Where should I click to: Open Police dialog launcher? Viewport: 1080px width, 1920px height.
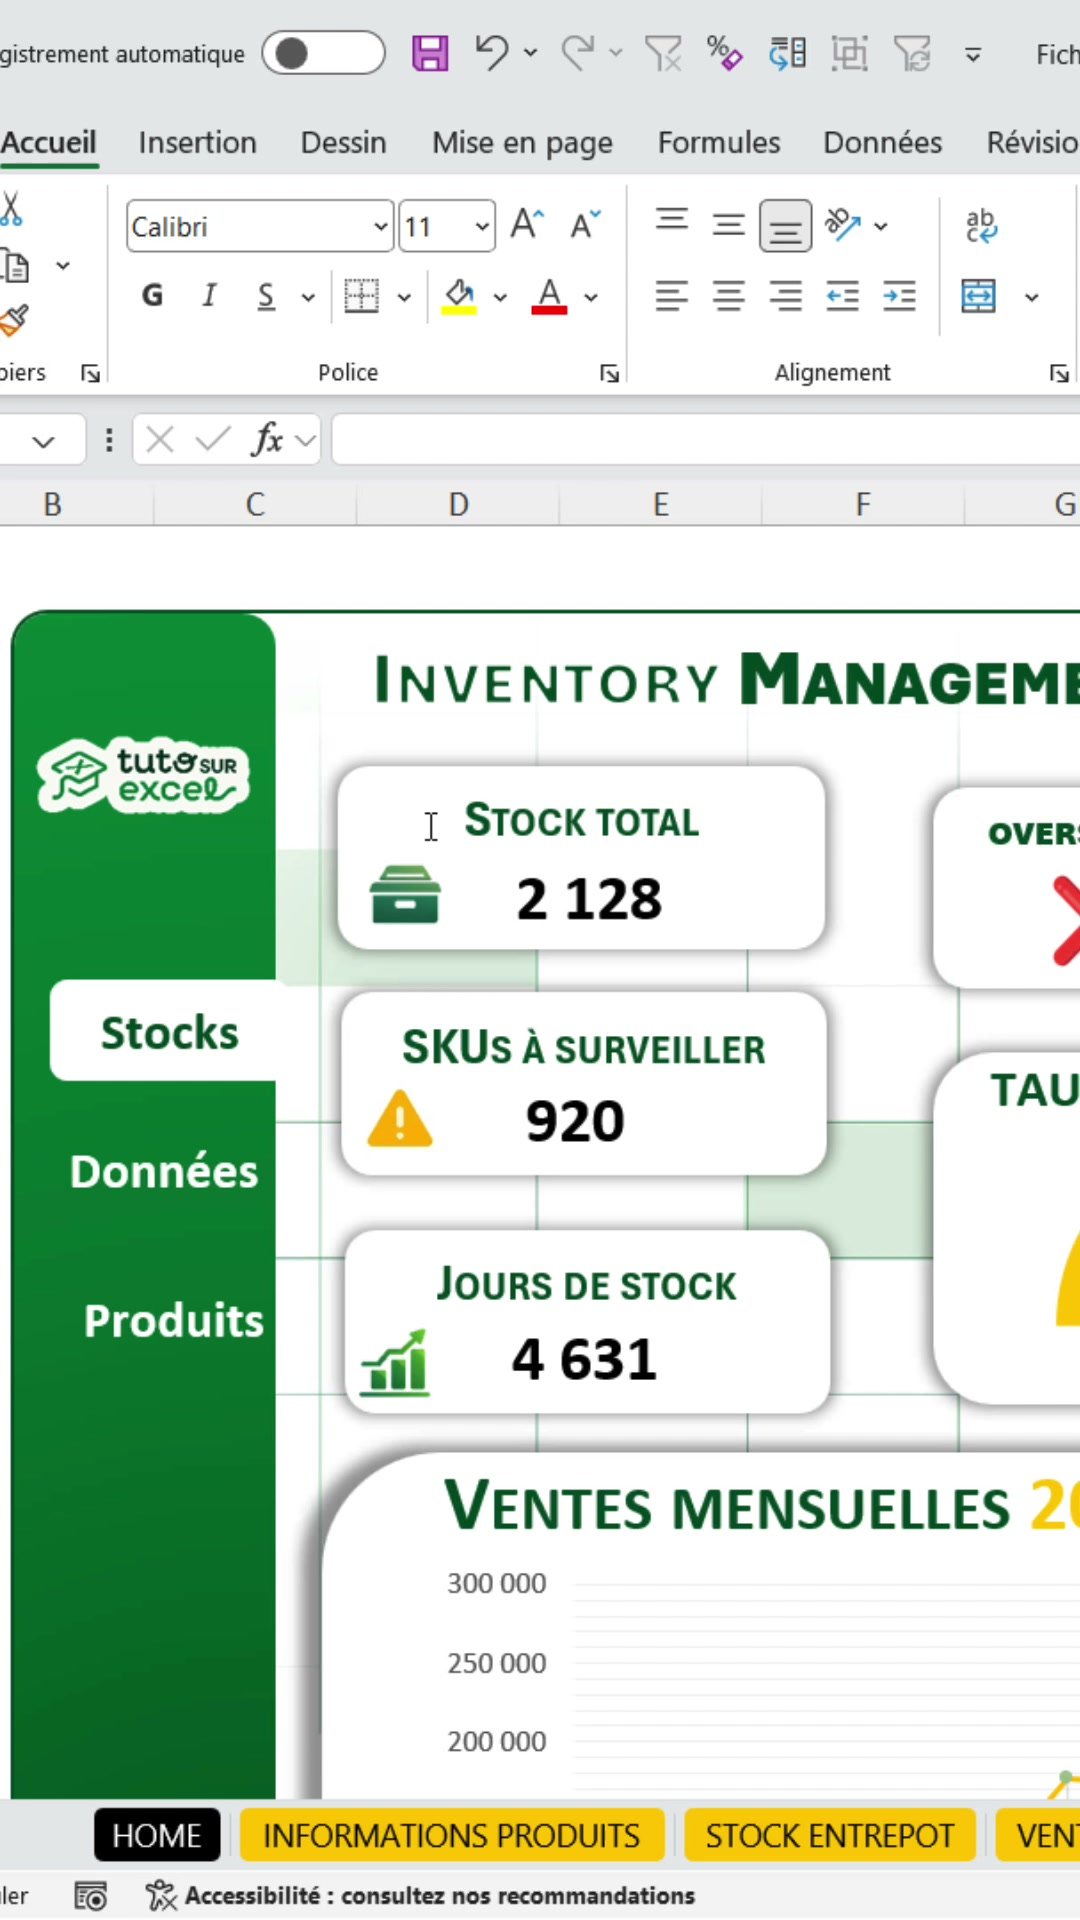609,373
